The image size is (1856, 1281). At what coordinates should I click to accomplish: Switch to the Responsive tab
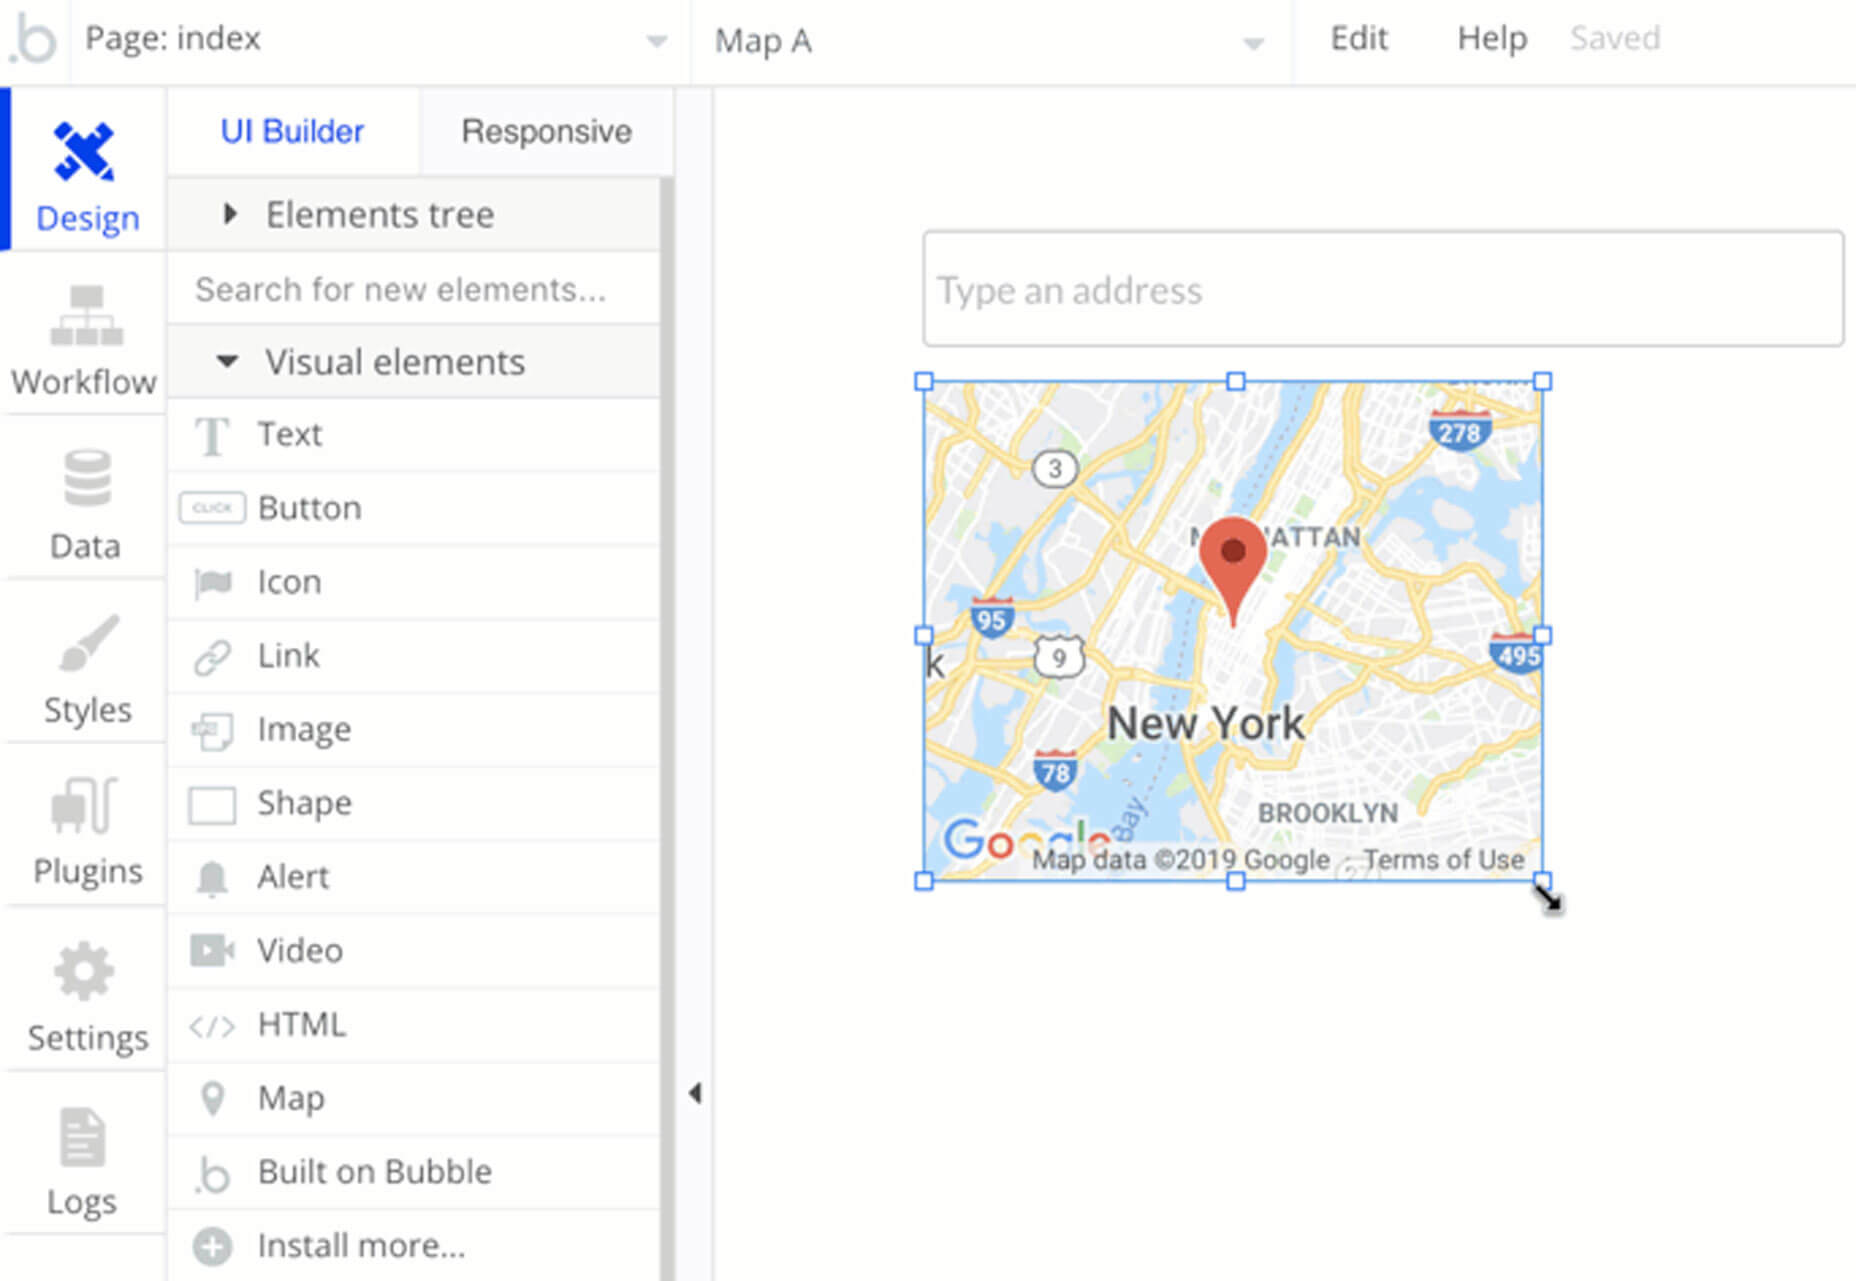[546, 131]
